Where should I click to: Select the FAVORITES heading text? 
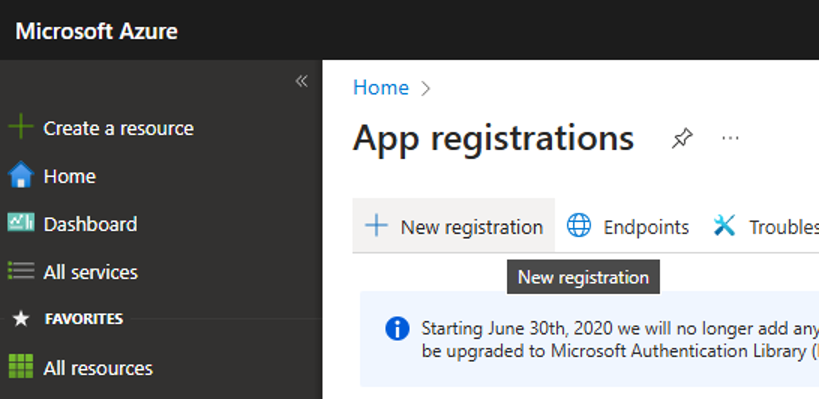click(84, 319)
